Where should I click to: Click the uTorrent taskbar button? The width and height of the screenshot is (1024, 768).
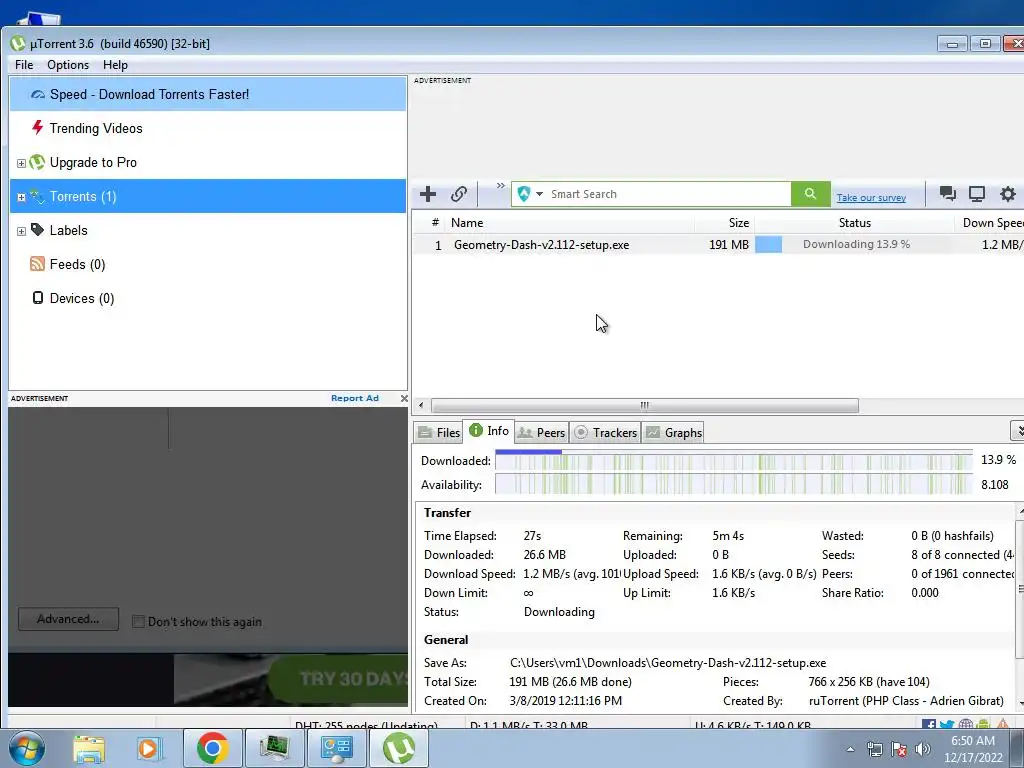click(x=399, y=748)
